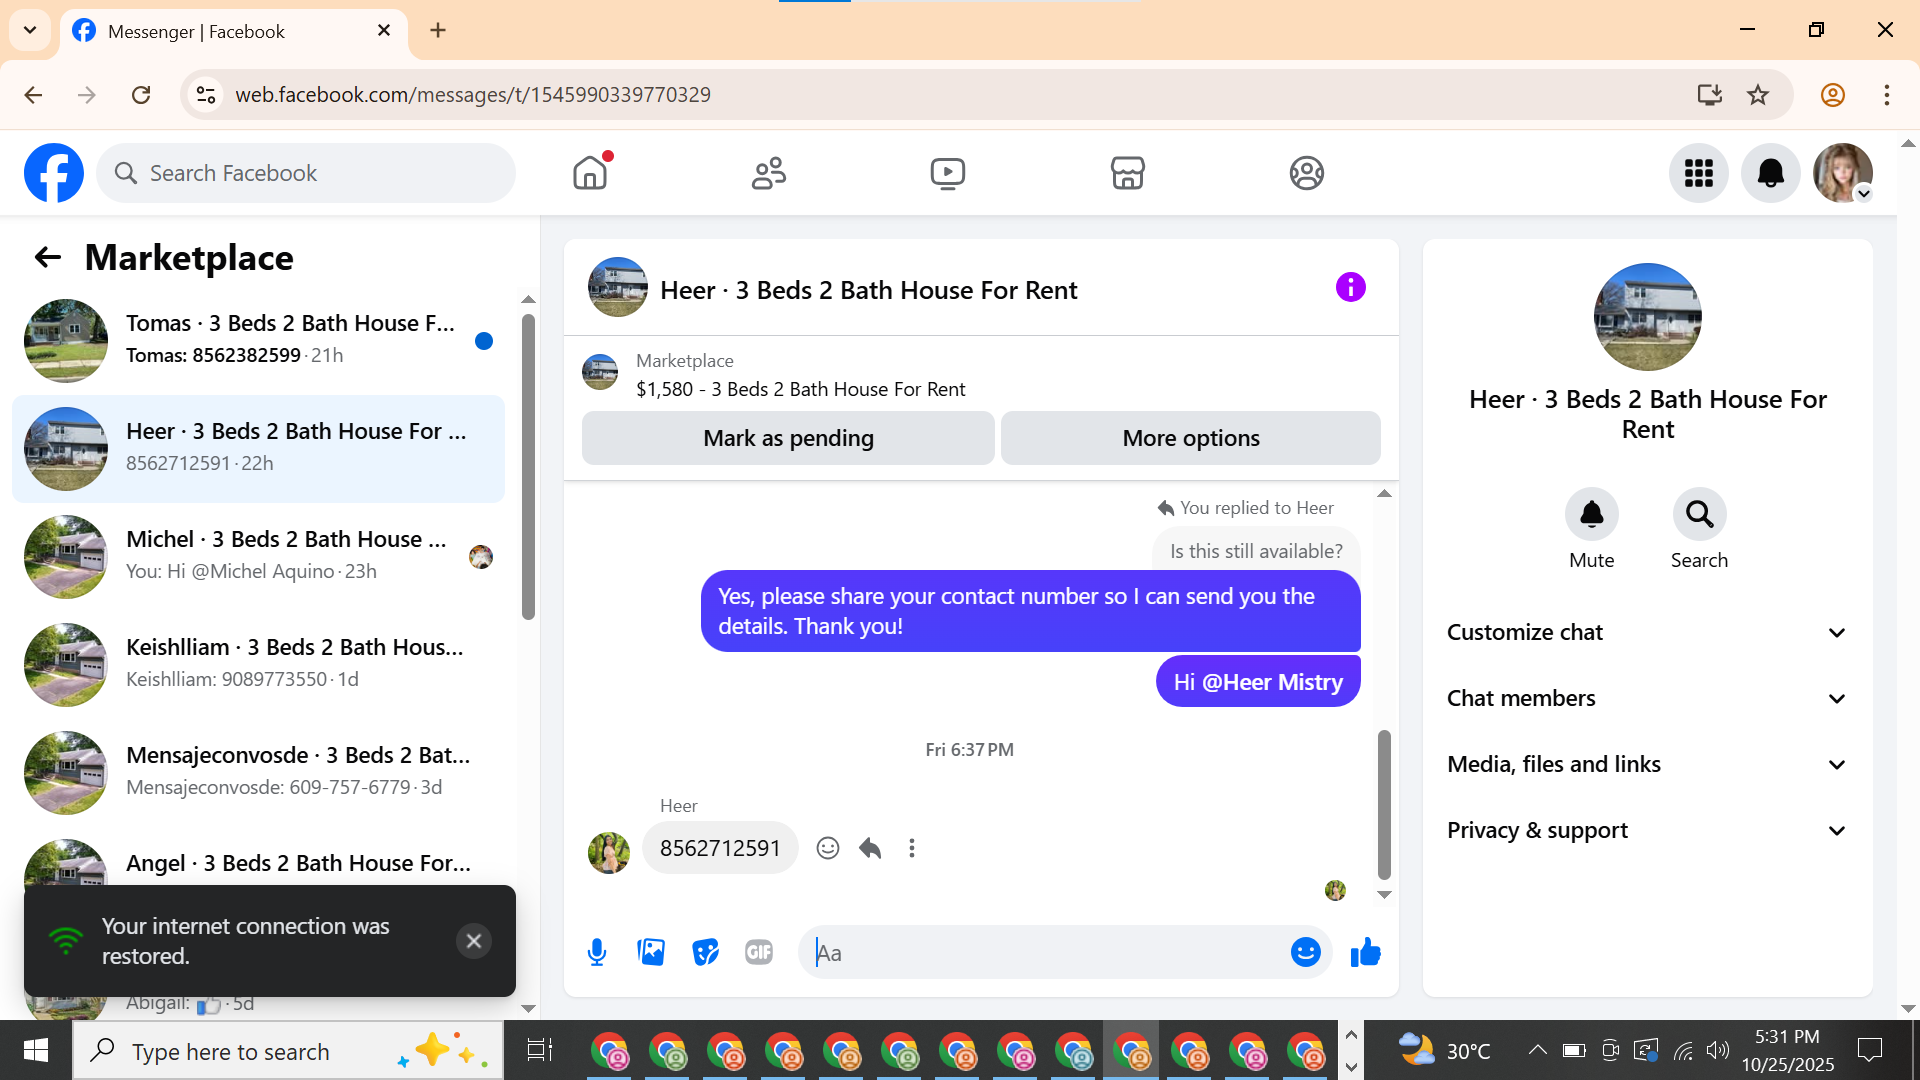This screenshot has width=1920, height=1080.
Task: Open the emoji picker in the message box
Action: [1305, 953]
